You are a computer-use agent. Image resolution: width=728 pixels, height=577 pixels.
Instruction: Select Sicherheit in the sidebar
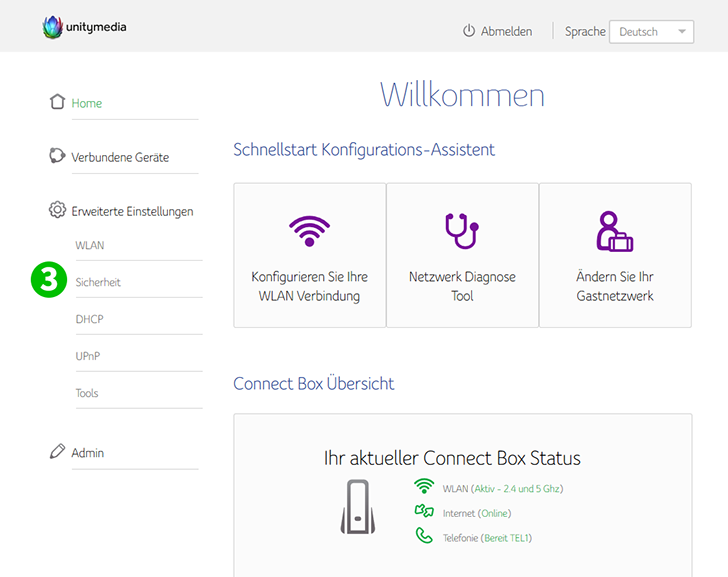(98, 282)
